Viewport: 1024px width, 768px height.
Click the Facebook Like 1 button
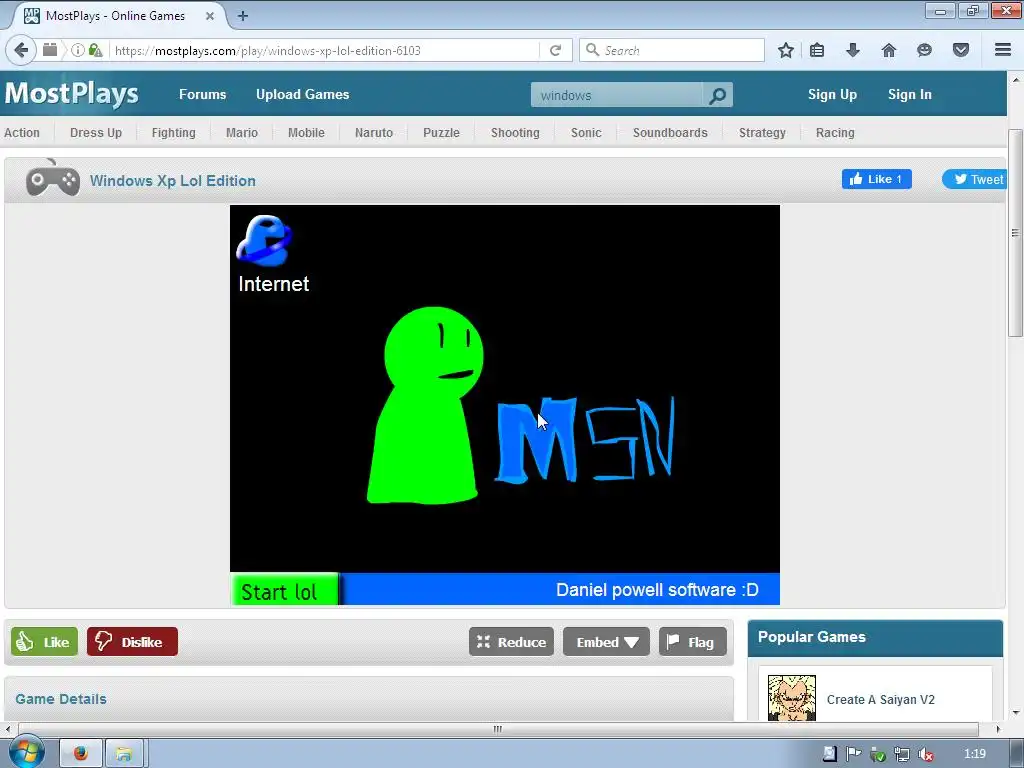(876, 179)
